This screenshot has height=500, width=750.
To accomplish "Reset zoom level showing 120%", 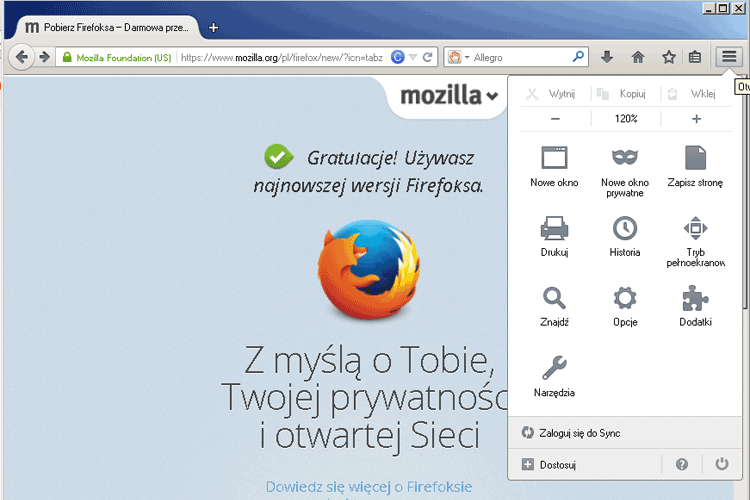I will point(626,119).
